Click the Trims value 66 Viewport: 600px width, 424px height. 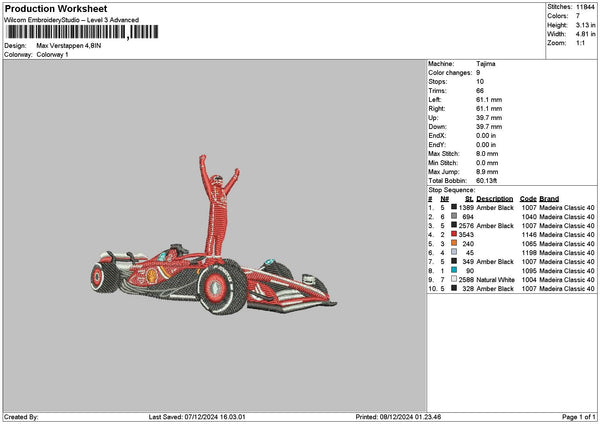pos(480,91)
